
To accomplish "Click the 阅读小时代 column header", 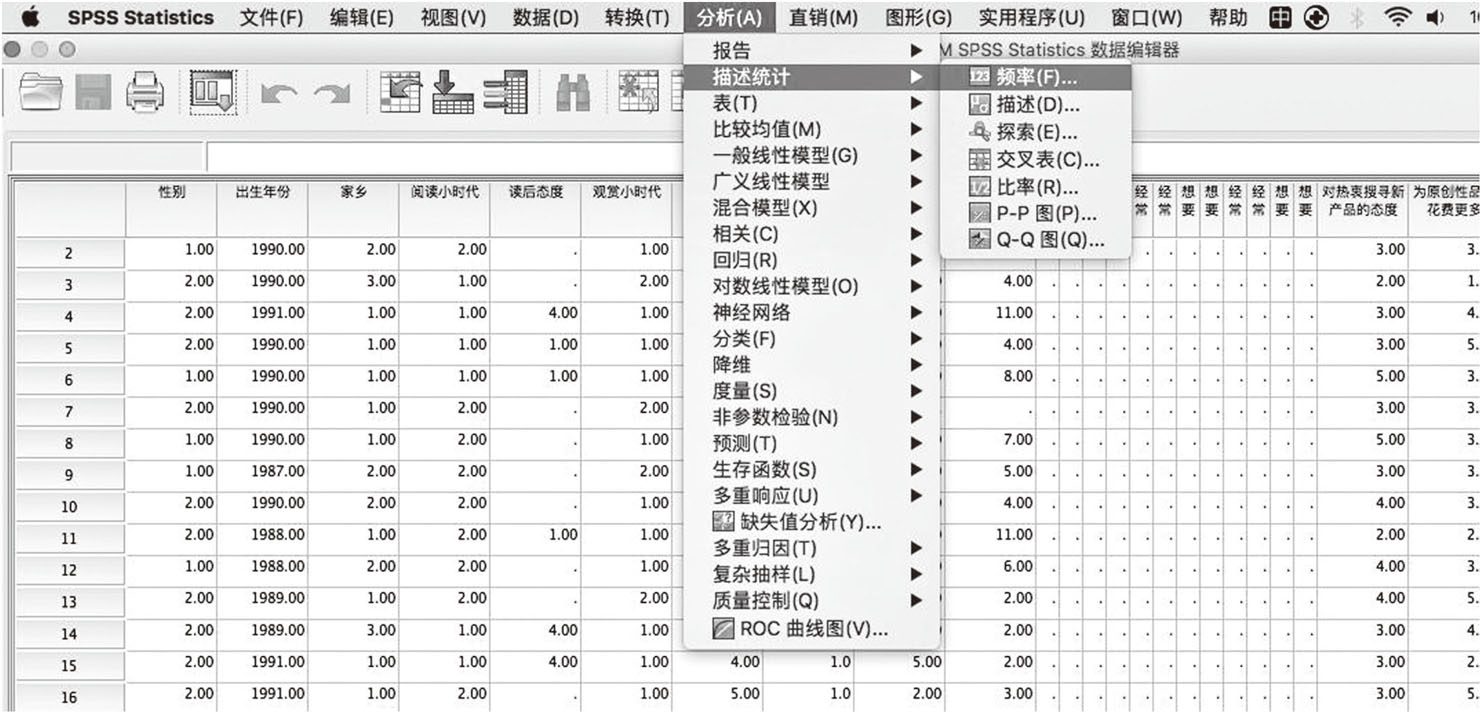I will point(445,207).
